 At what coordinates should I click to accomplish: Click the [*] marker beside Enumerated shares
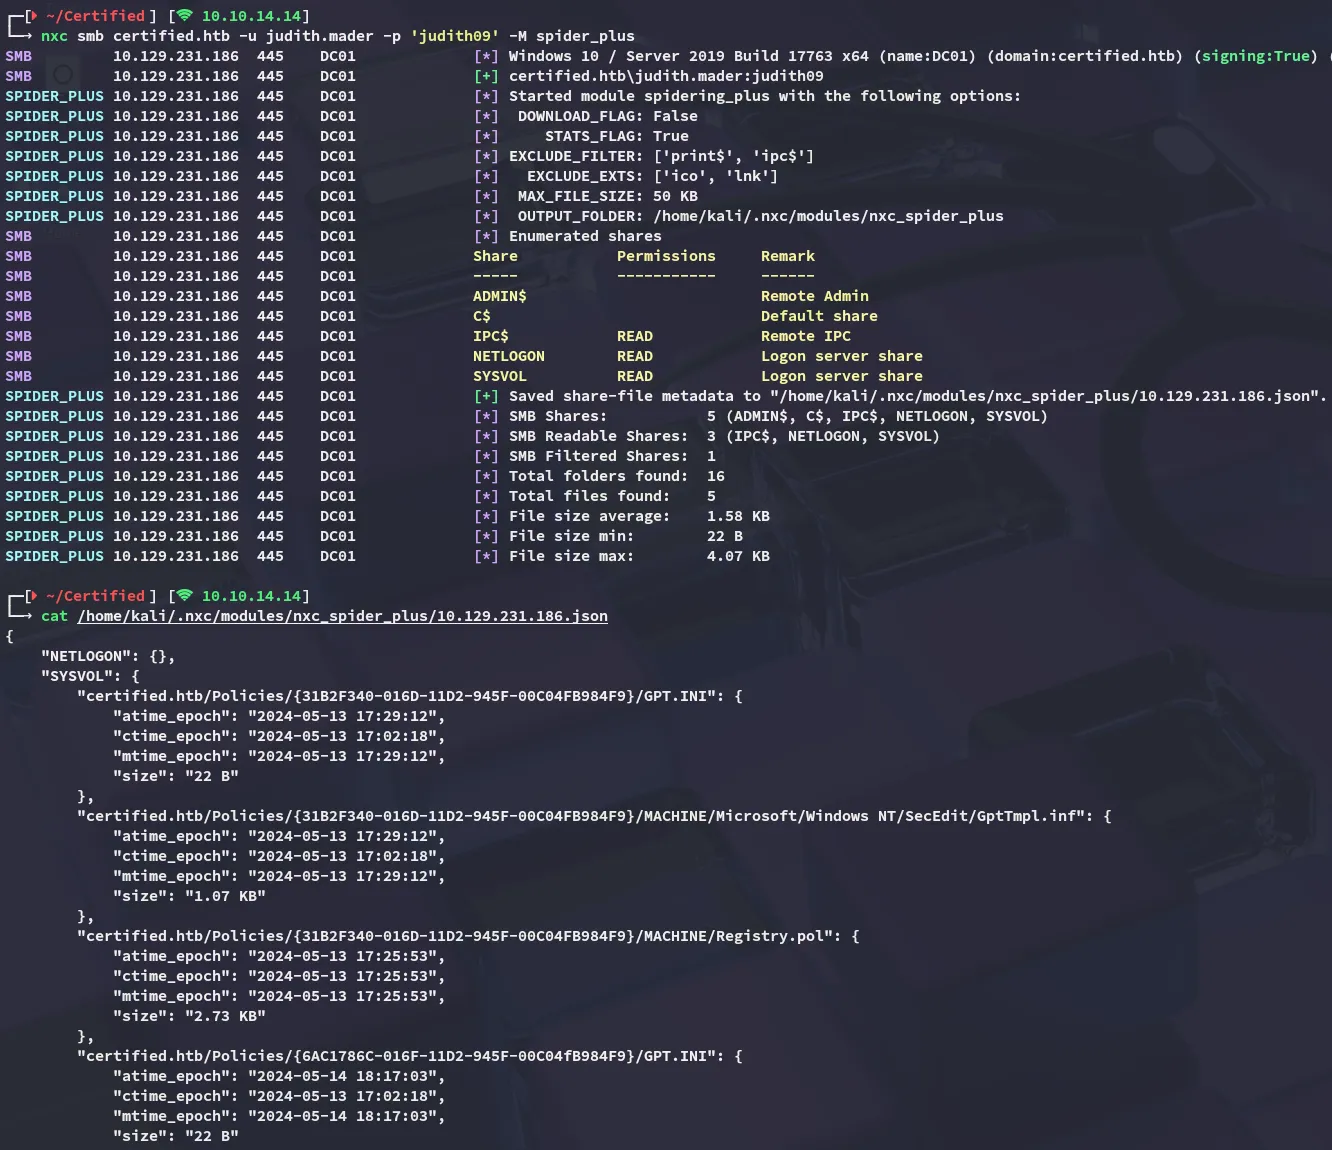(486, 236)
